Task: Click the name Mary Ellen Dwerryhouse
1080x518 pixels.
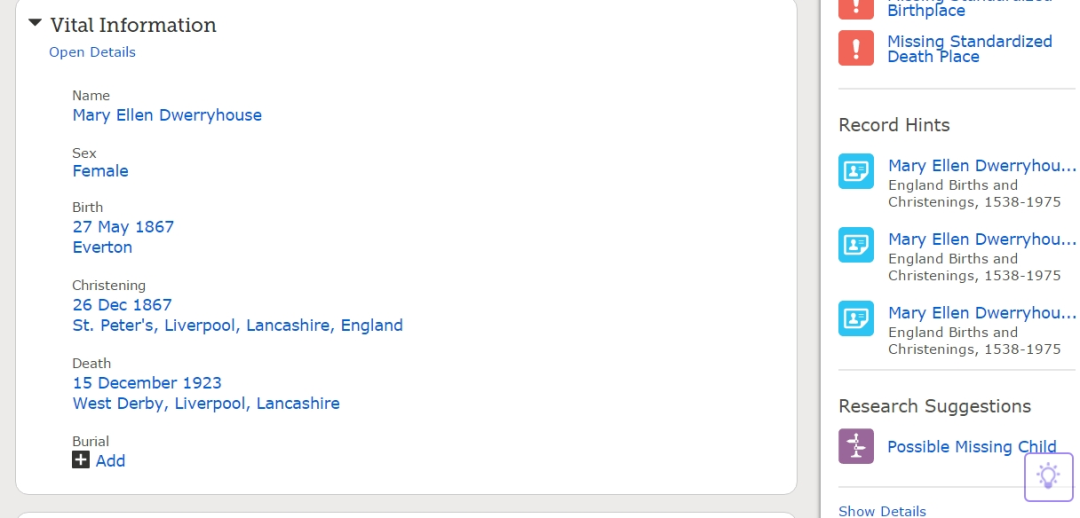Action: click(167, 115)
